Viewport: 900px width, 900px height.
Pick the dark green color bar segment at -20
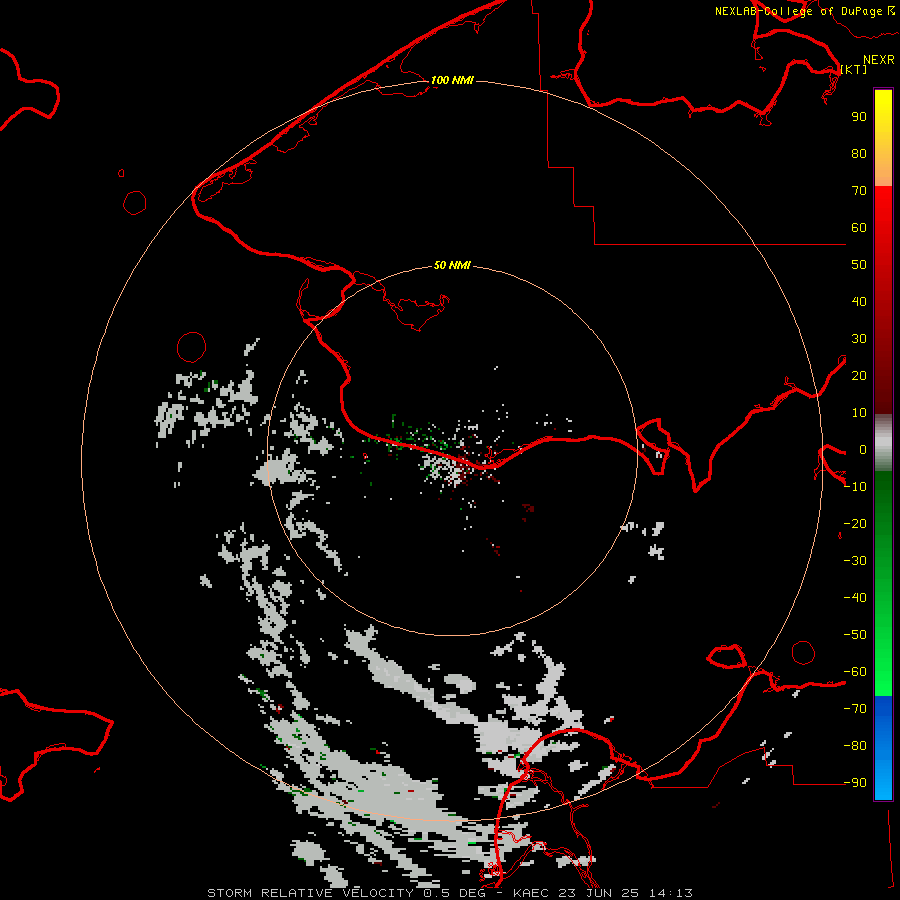point(883,523)
